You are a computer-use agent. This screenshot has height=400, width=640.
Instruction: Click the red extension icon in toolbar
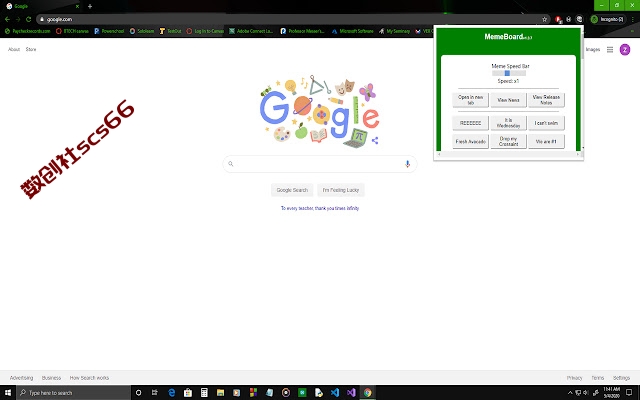(558, 19)
